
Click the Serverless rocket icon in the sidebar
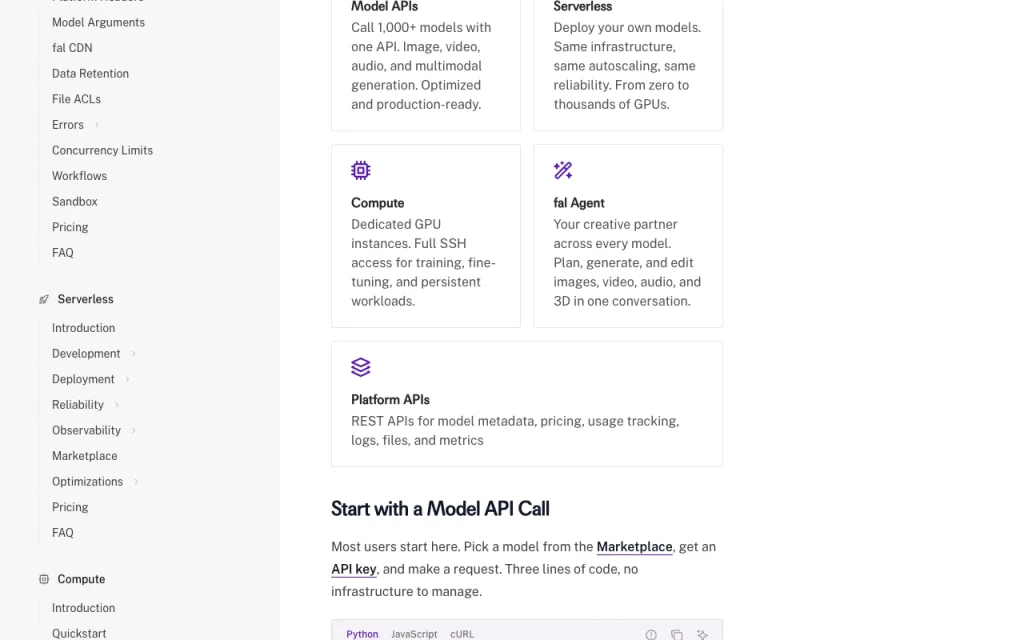[44, 299]
